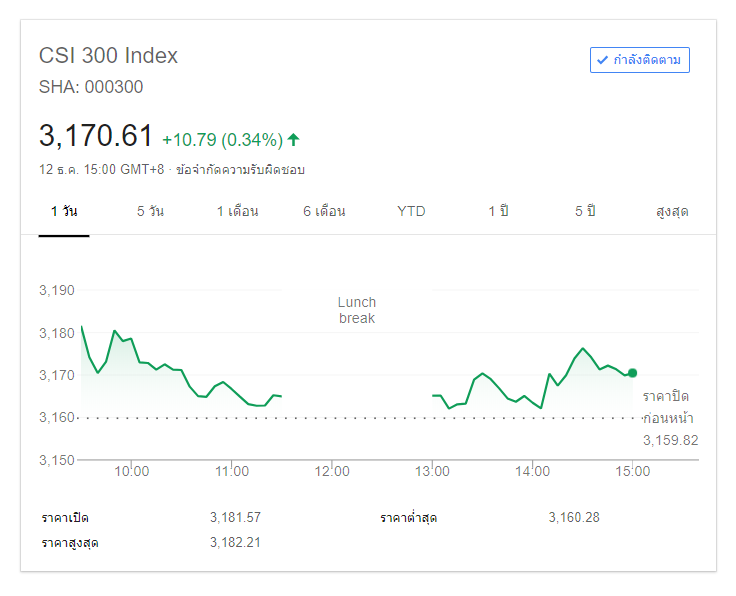Click the SHA: 000300 ticker text
Viewport: 736px width, 596px height.
[x=91, y=87]
